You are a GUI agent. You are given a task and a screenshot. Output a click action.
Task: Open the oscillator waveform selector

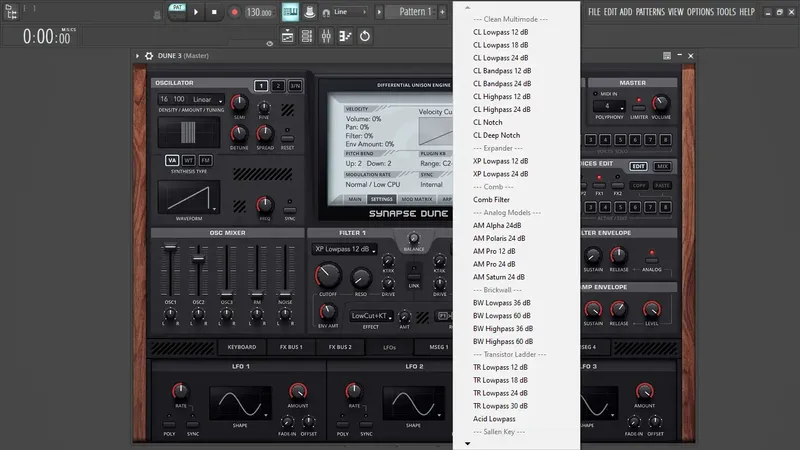(189, 196)
